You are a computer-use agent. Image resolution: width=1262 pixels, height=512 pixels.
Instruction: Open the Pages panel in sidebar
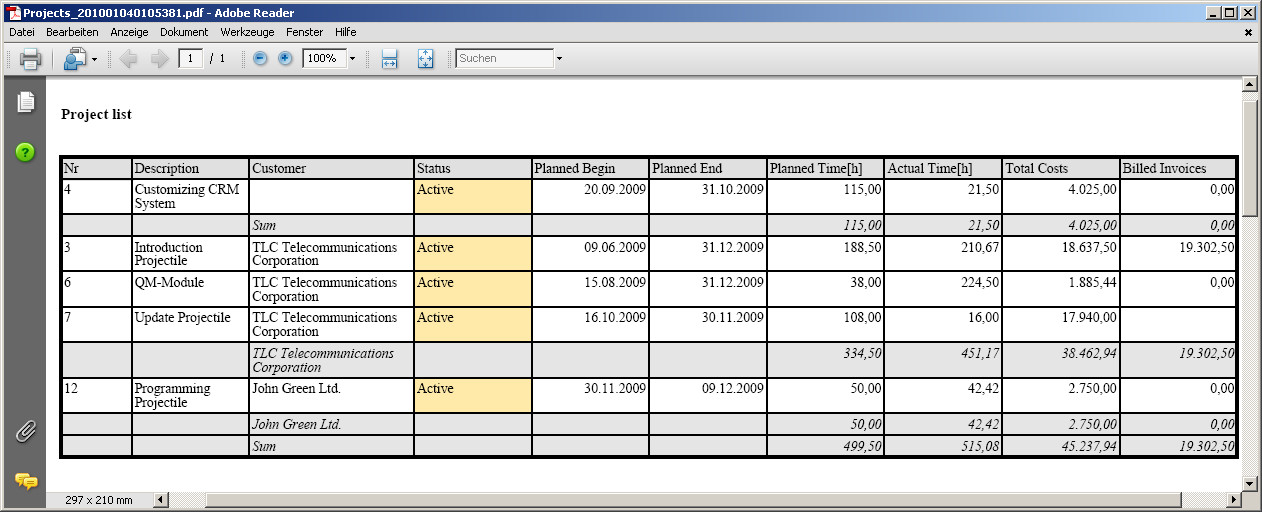pyautogui.click(x=26, y=102)
